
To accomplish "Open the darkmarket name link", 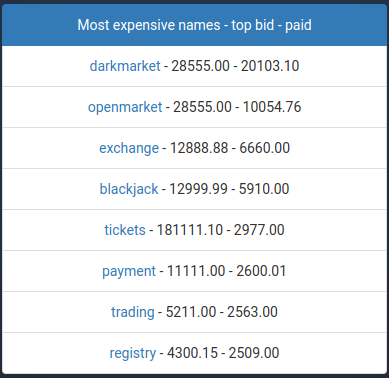I will (x=125, y=66).
